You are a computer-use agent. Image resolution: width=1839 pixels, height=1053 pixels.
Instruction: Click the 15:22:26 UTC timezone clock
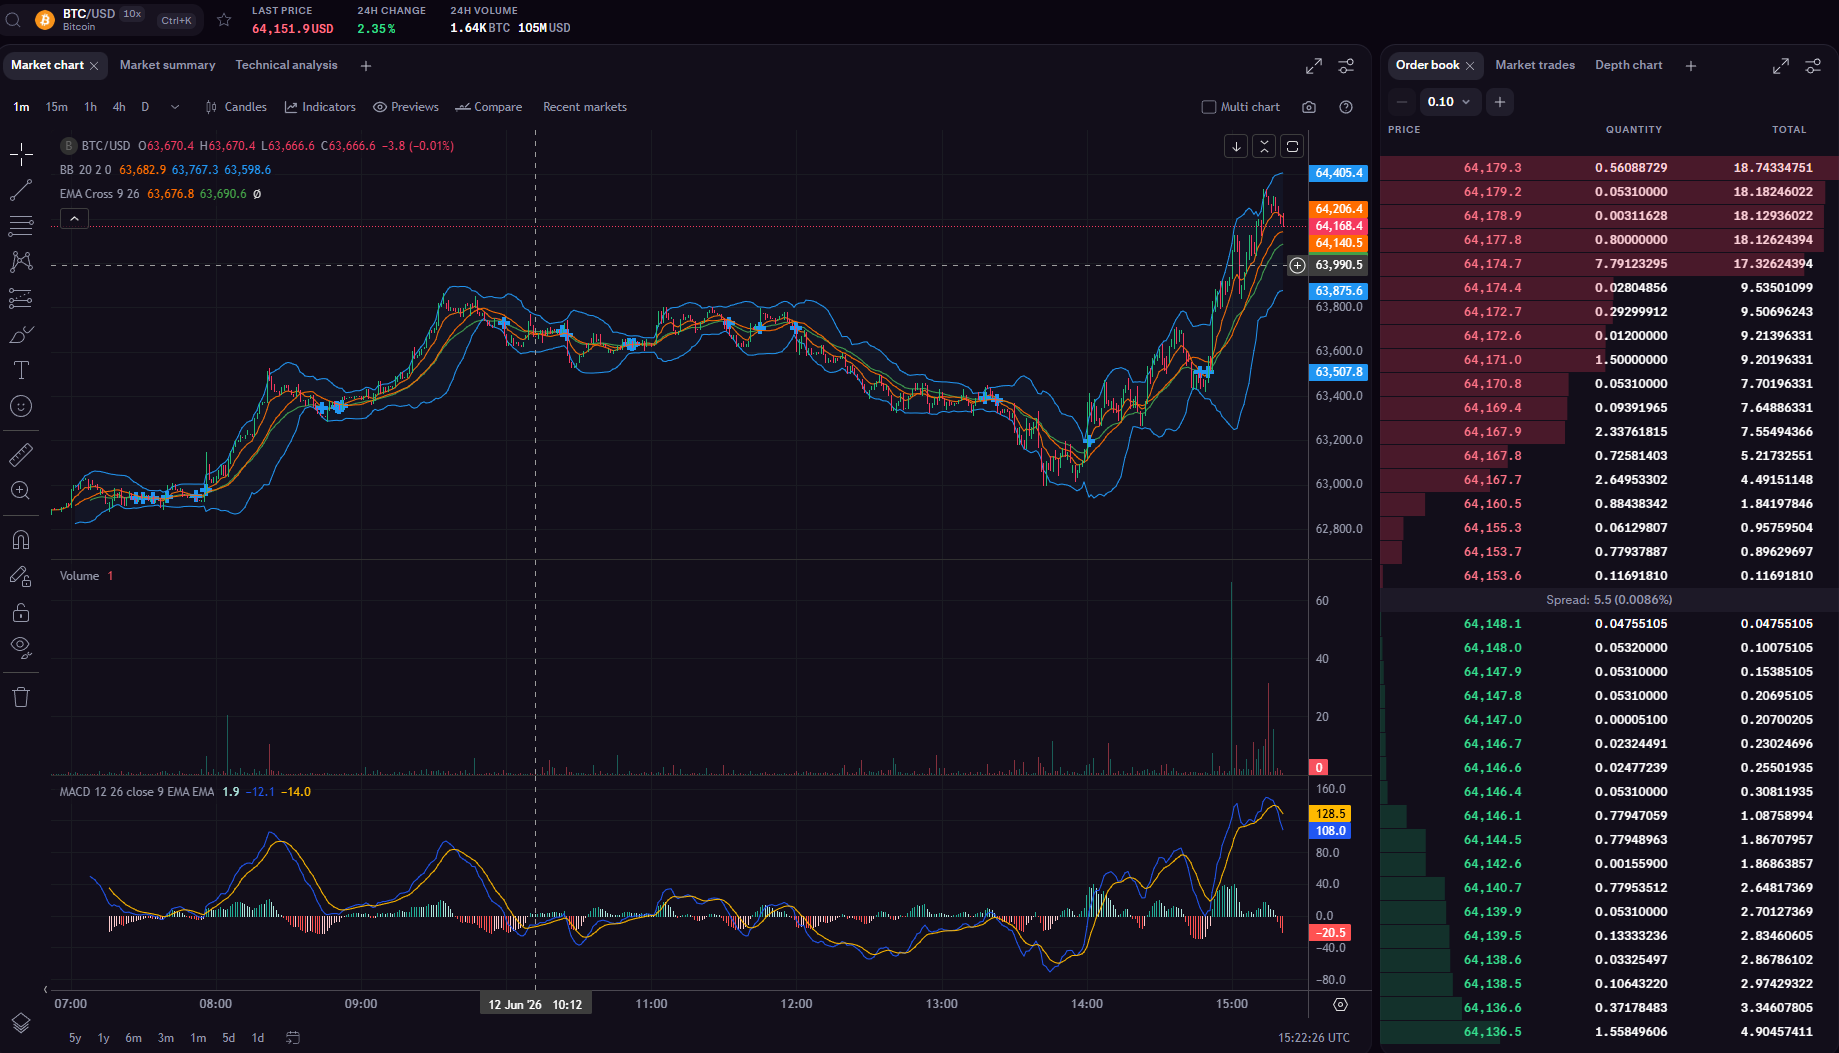[x=1314, y=1038]
